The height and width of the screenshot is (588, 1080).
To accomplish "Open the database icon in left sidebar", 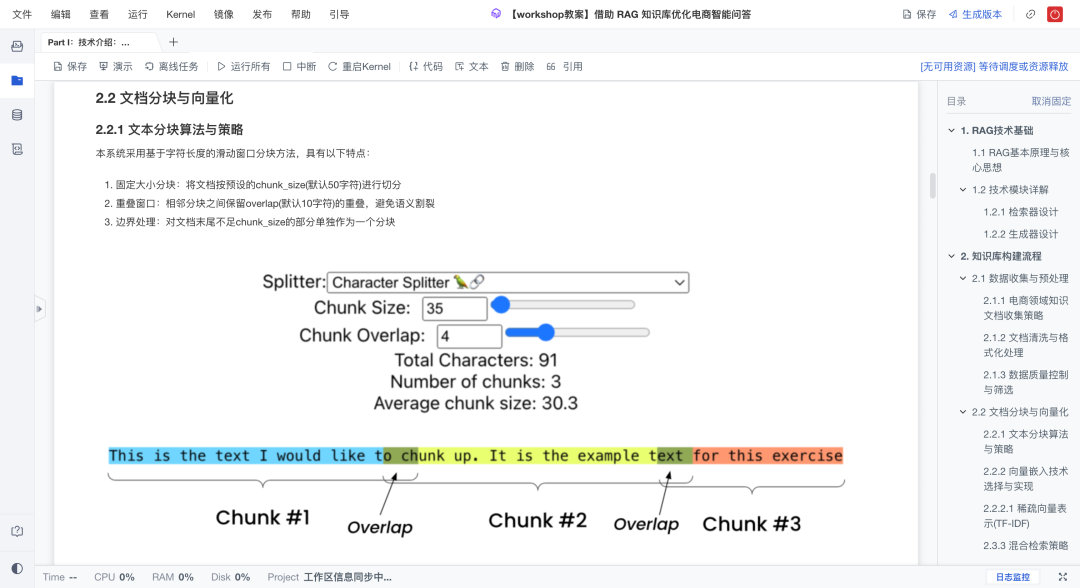I will [17, 115].
